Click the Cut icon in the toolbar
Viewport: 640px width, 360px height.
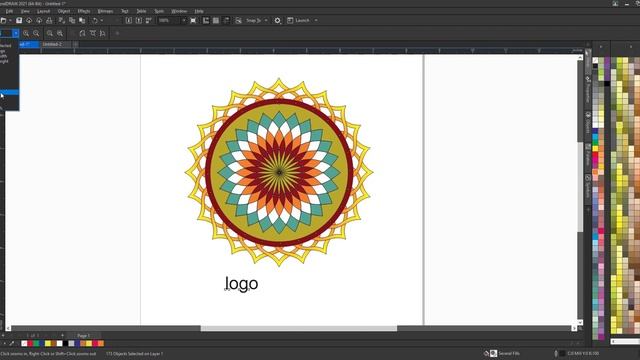point(62,20)
